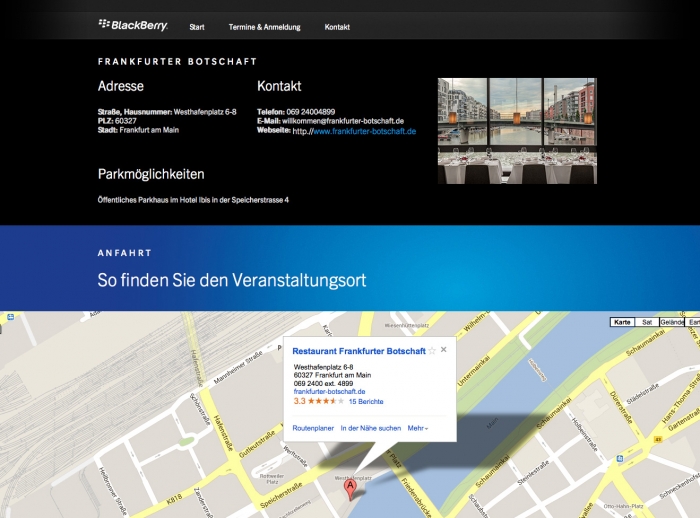Click the Gutleutstraße label on the map
This screenshot has height=518, width=700.
(x=257, y=445)
